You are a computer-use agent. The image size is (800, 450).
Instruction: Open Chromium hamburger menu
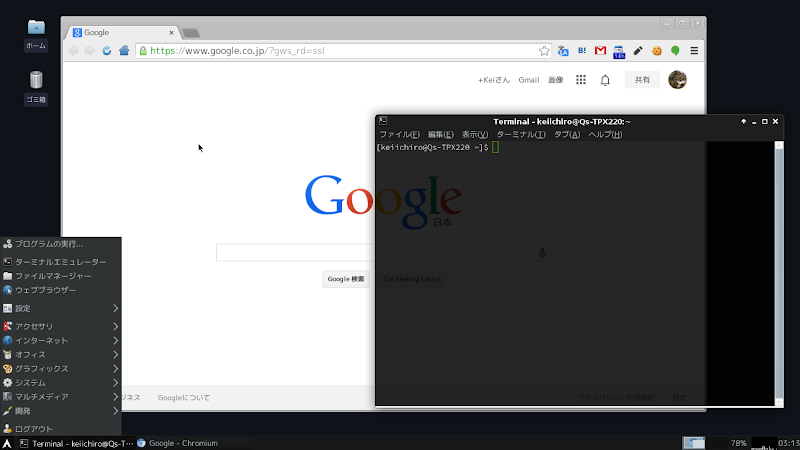click(x=694, y=51)
